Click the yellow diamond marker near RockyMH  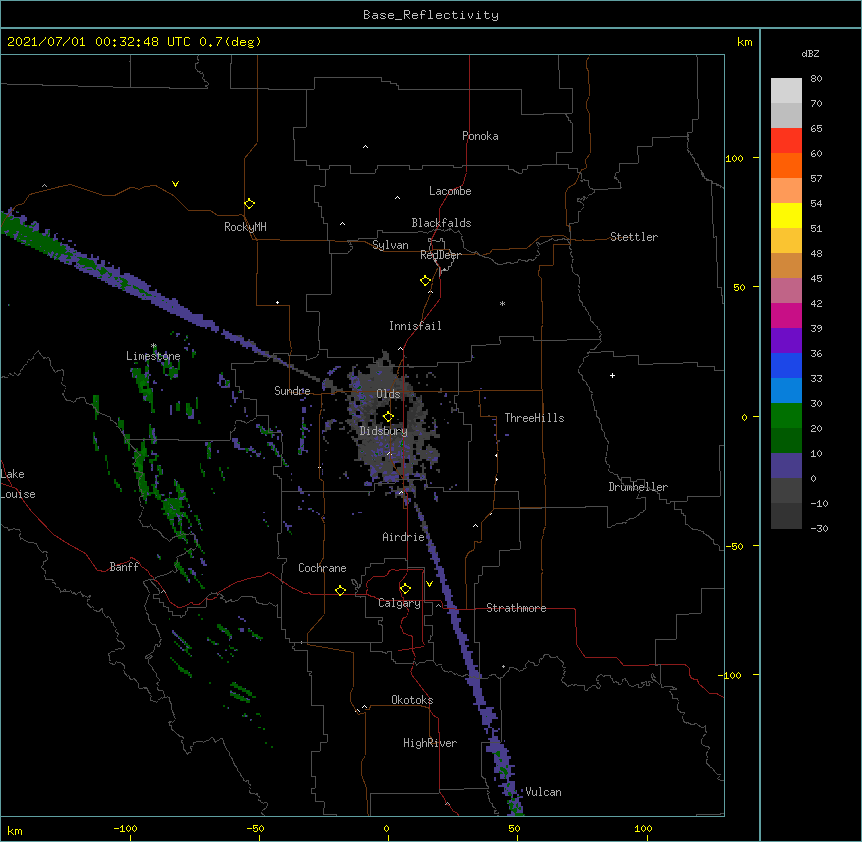pyautogui.click(x=249, y=204)
